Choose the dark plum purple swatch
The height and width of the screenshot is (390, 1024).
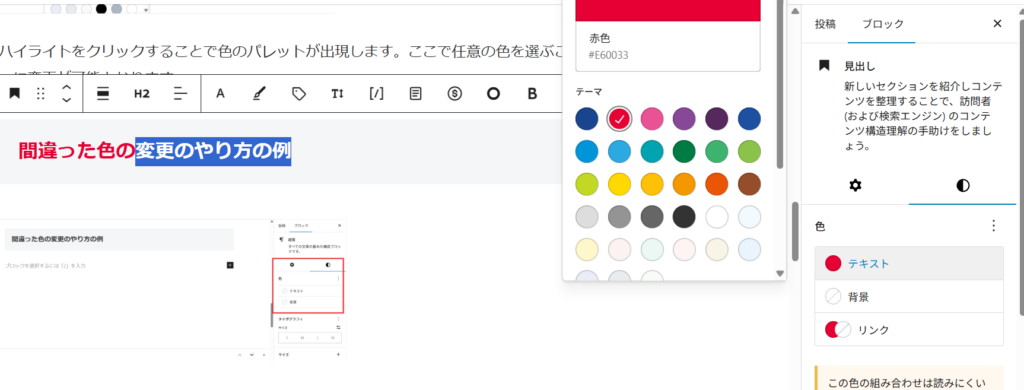pos(717,119)
